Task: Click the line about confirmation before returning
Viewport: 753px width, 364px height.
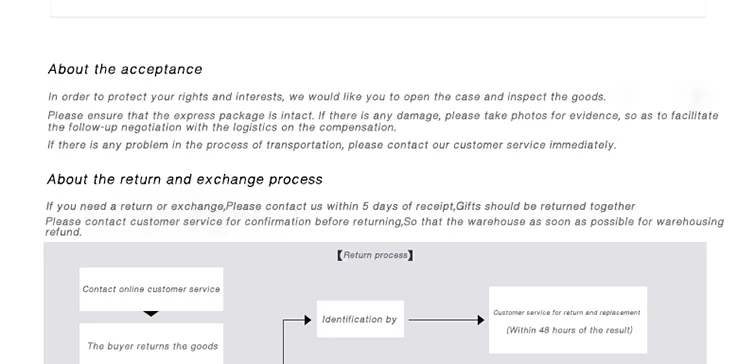Action: 385,227
